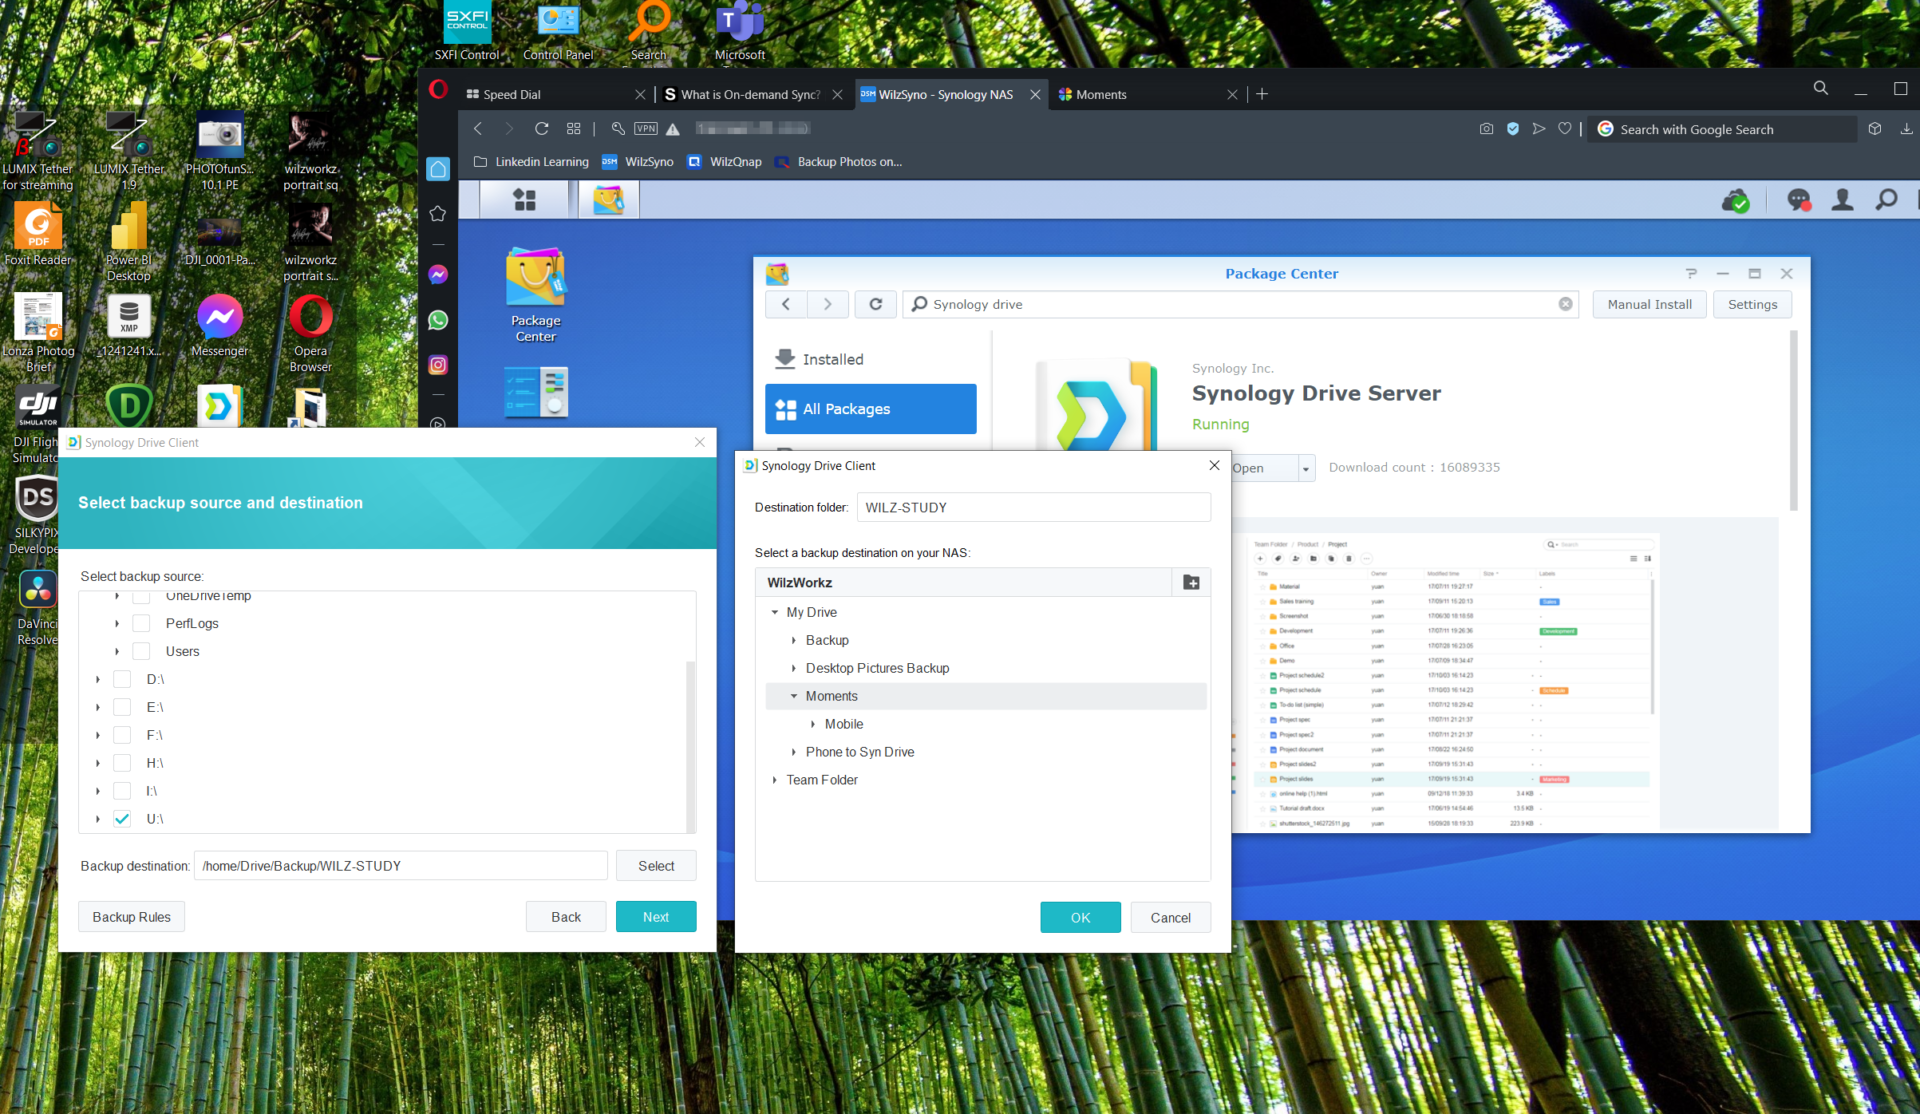Image resolution: width=1920 pixels, height=1114 pixels.
Task: Click the Destination folder text field
Action: (x=1033, y=507)
